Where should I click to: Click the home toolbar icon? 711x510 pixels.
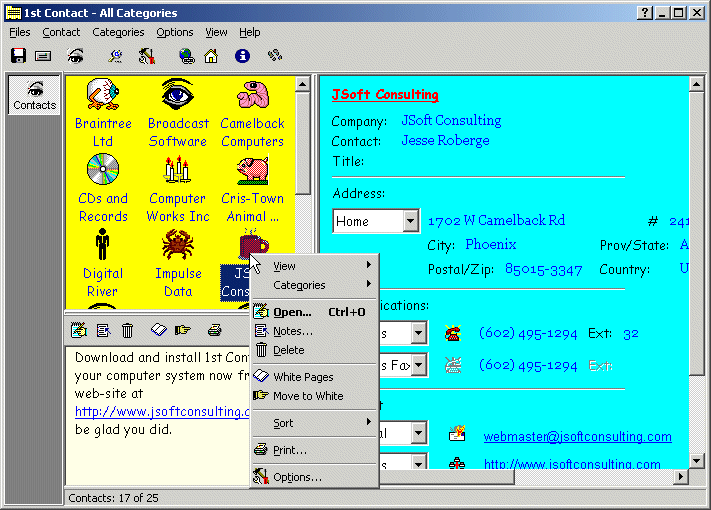[211, 56]
